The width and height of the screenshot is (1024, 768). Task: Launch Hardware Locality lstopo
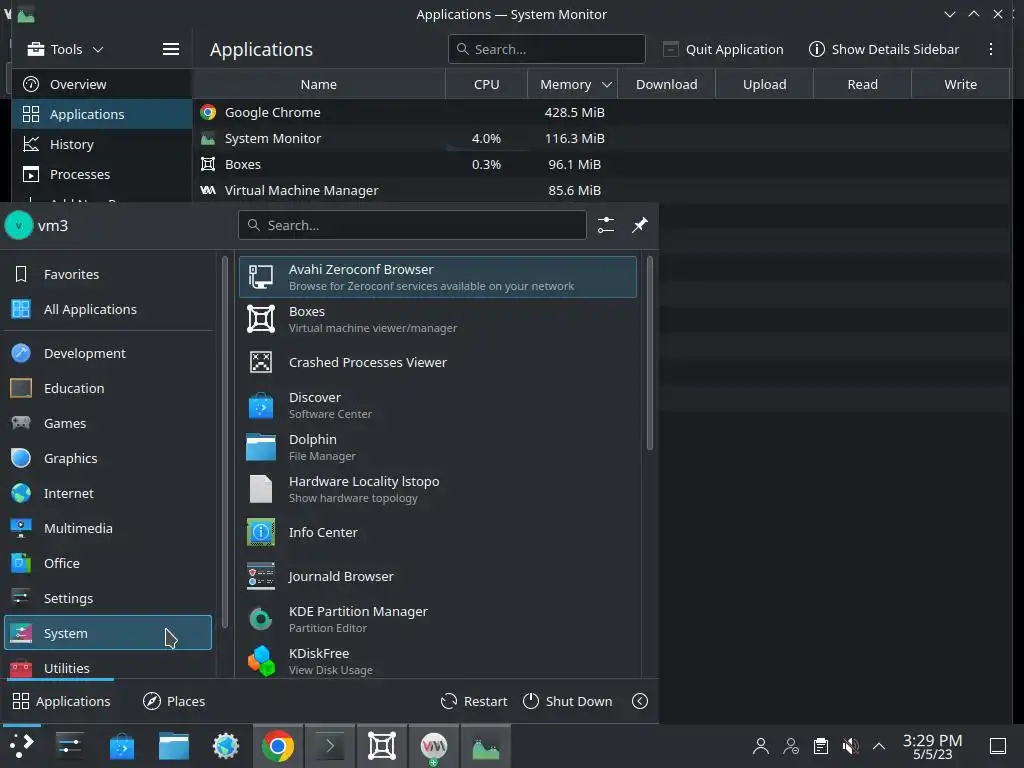pyautogui.click(x=438, y=489)
